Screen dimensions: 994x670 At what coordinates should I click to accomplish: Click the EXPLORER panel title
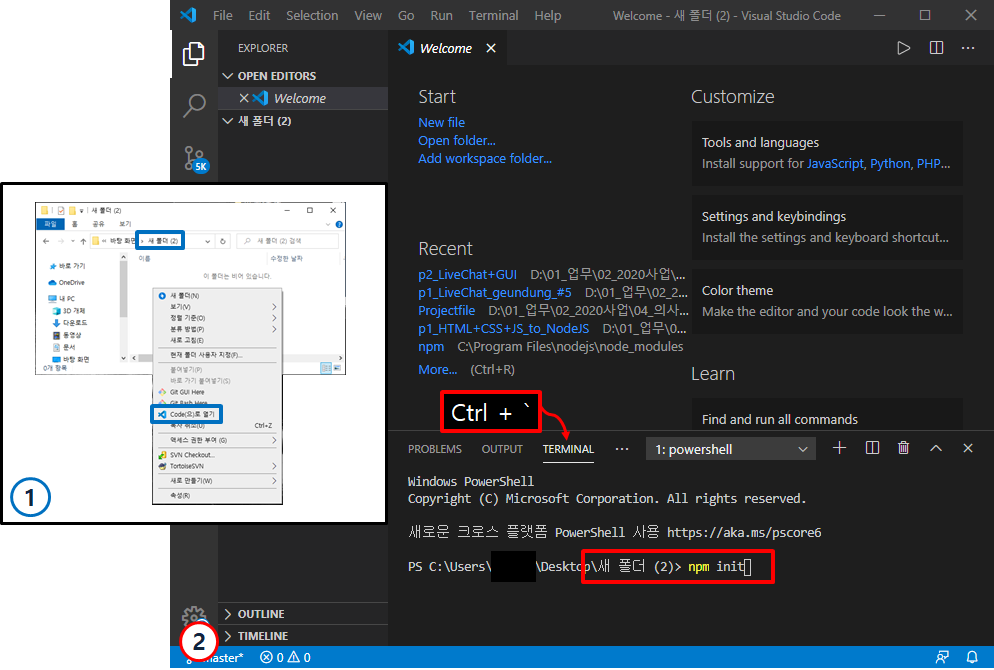(x=263, y=48)
